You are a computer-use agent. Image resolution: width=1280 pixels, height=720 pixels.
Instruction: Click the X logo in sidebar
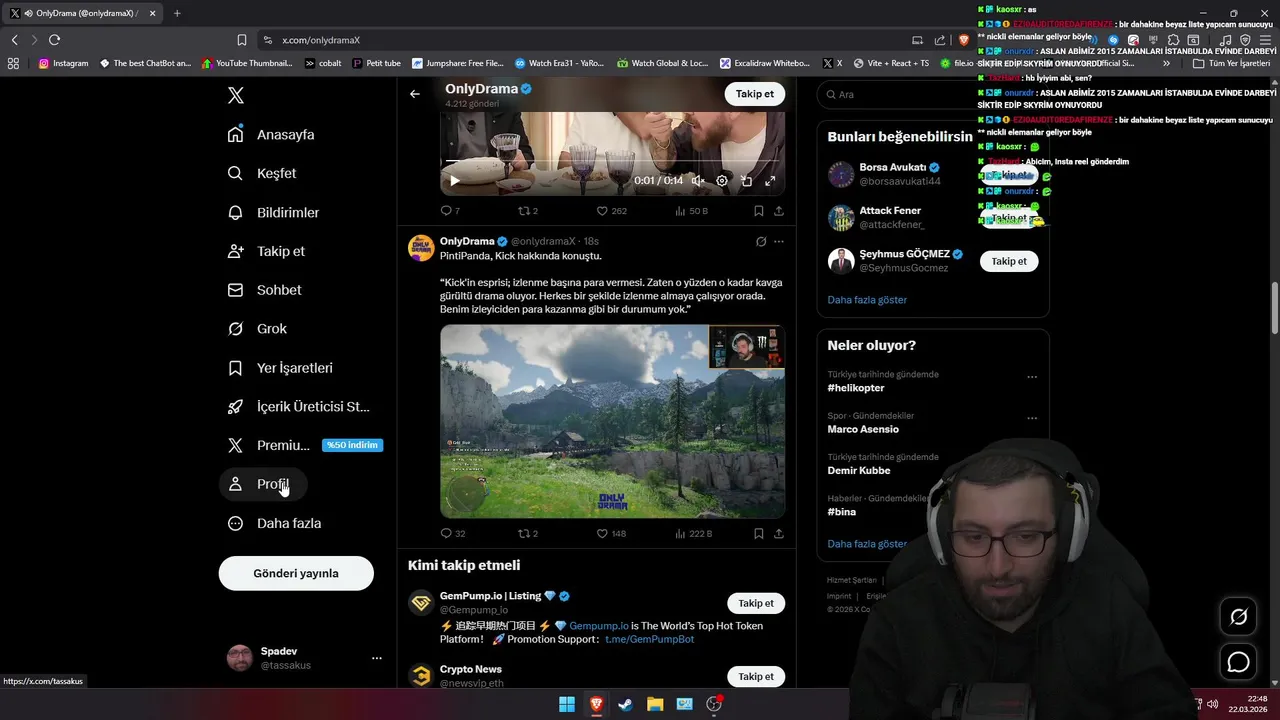pyautogui.click(x=235, y=95)
